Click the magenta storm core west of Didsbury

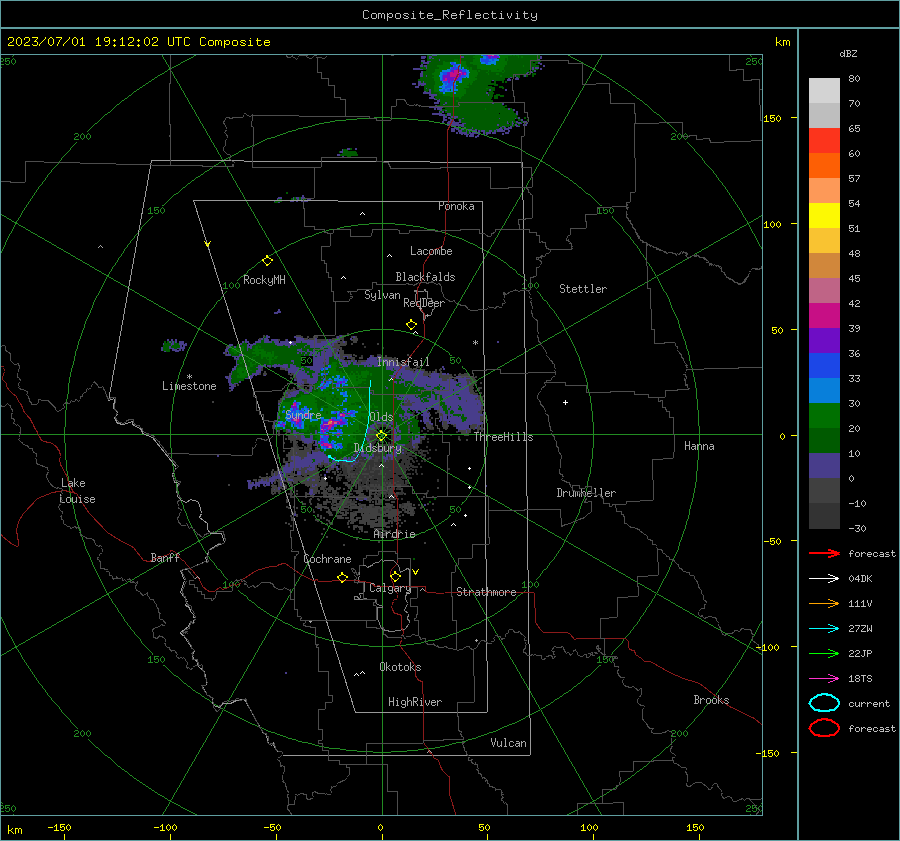(332, 426)
